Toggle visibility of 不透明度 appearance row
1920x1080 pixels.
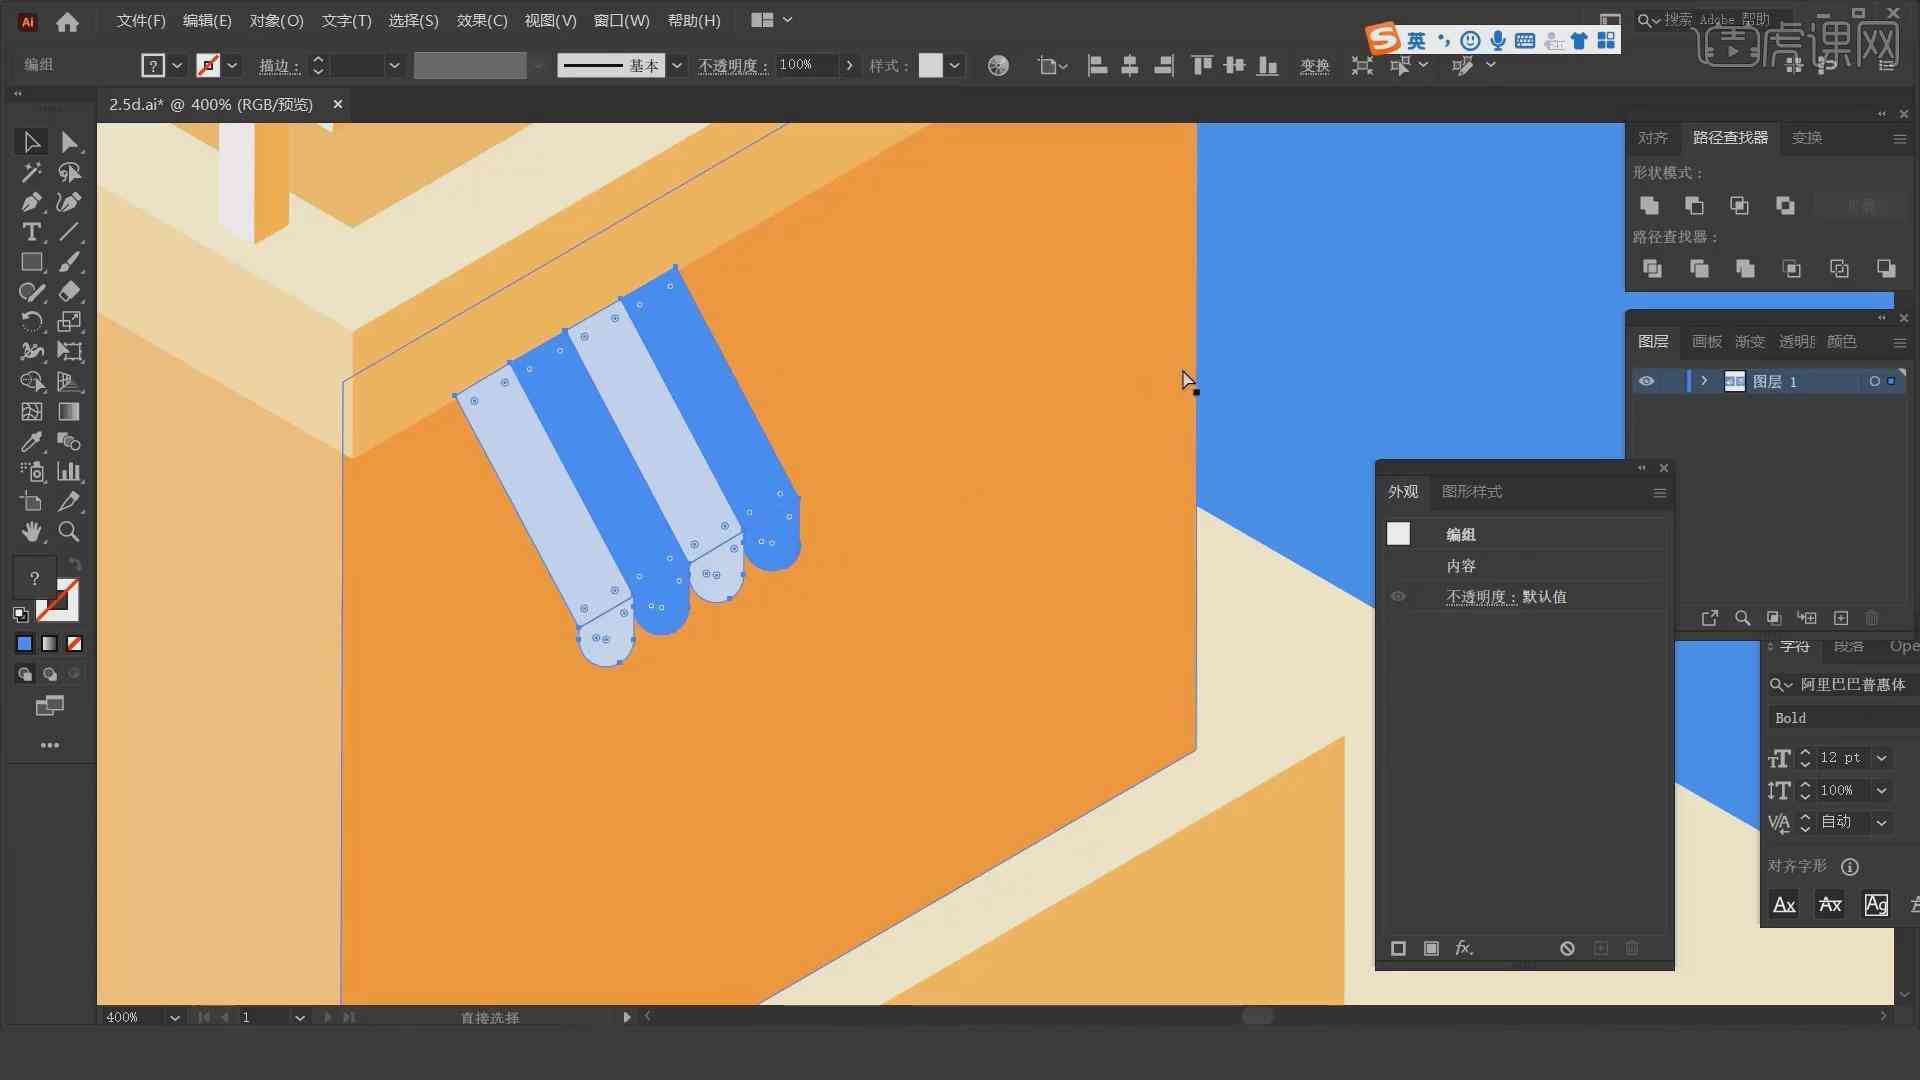[x=1398, y=597]
